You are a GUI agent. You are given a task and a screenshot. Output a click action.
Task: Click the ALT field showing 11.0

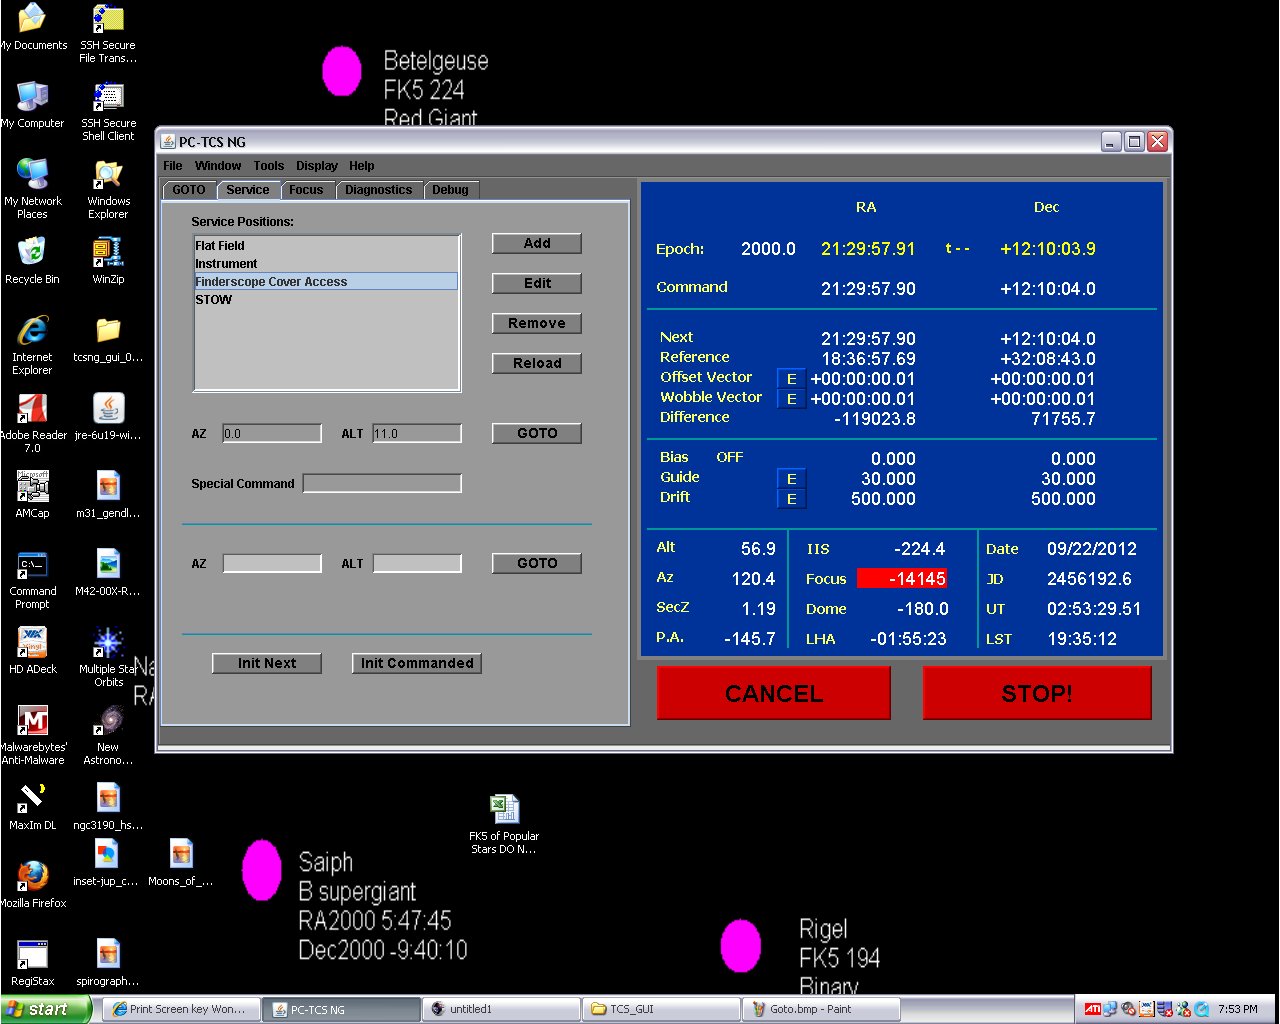[417, 433]
